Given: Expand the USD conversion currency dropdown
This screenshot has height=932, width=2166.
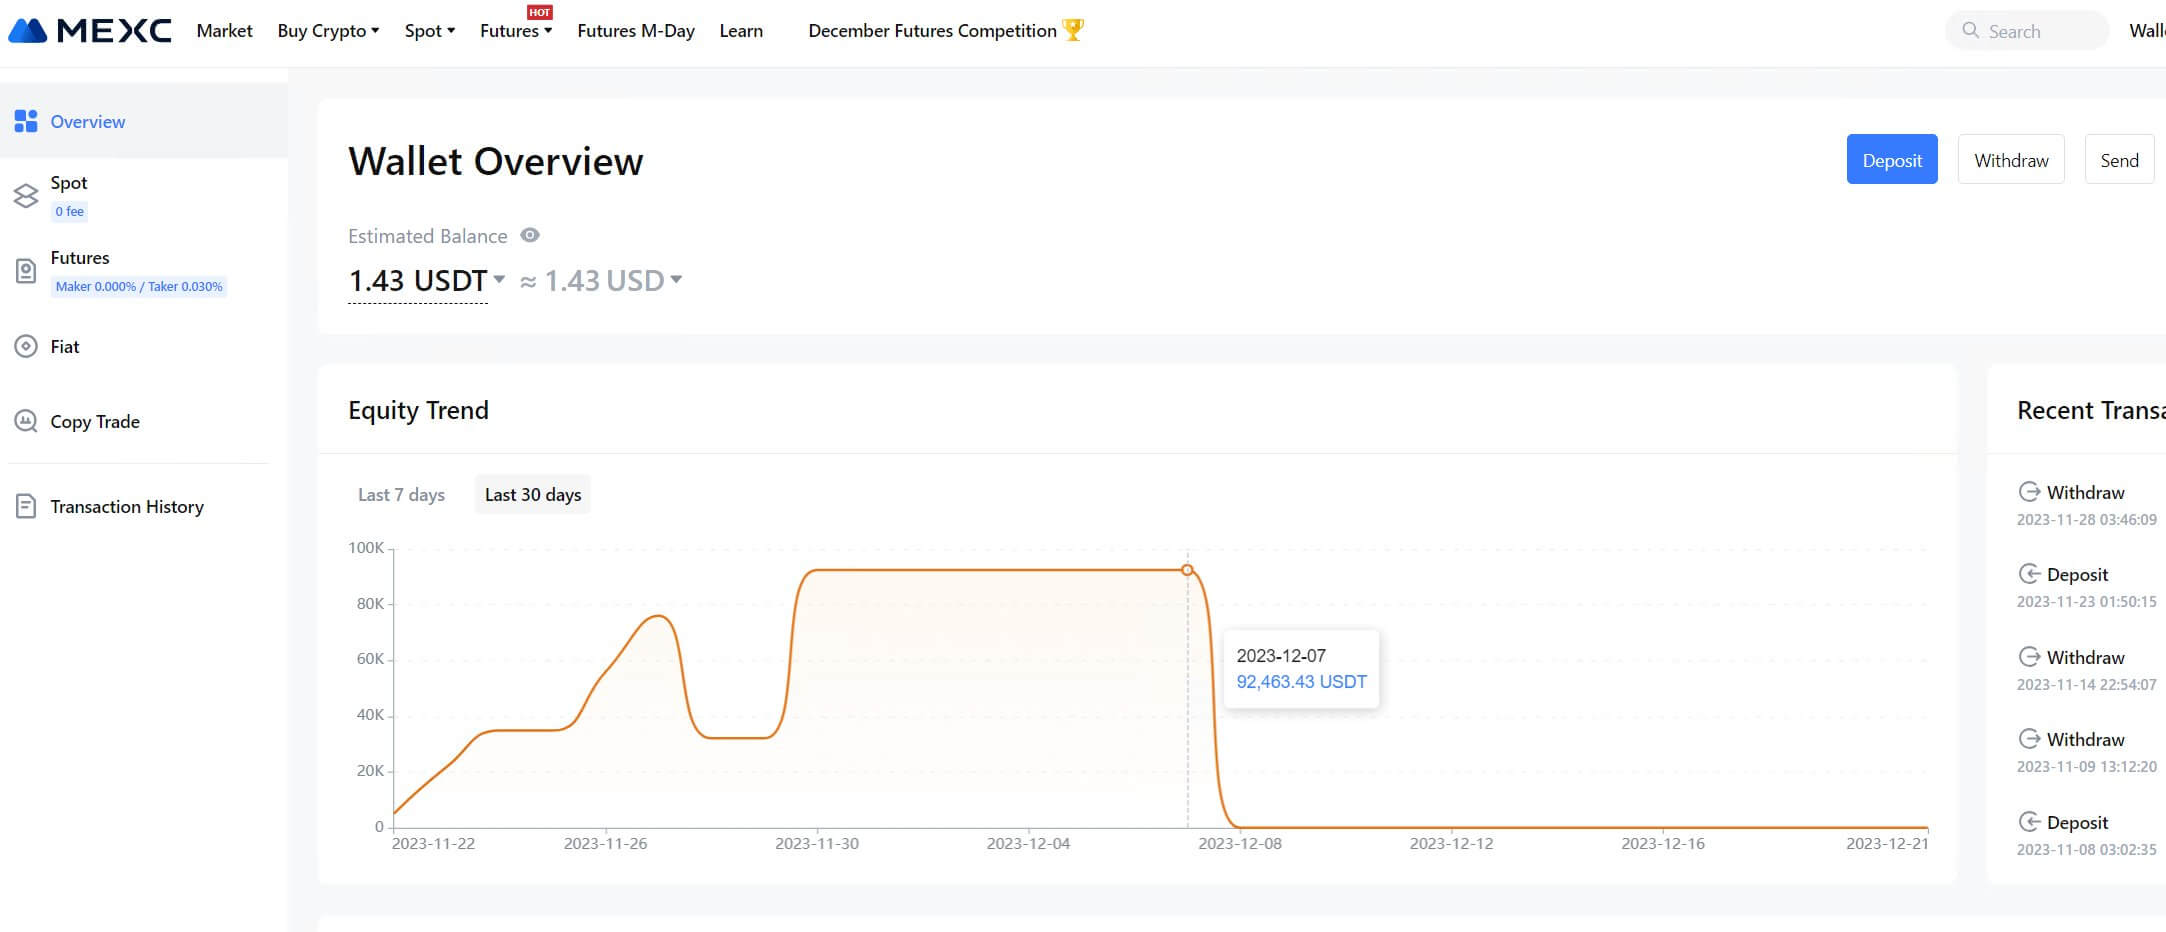Looking at the screenshot, I should click(x=676, y=279).
